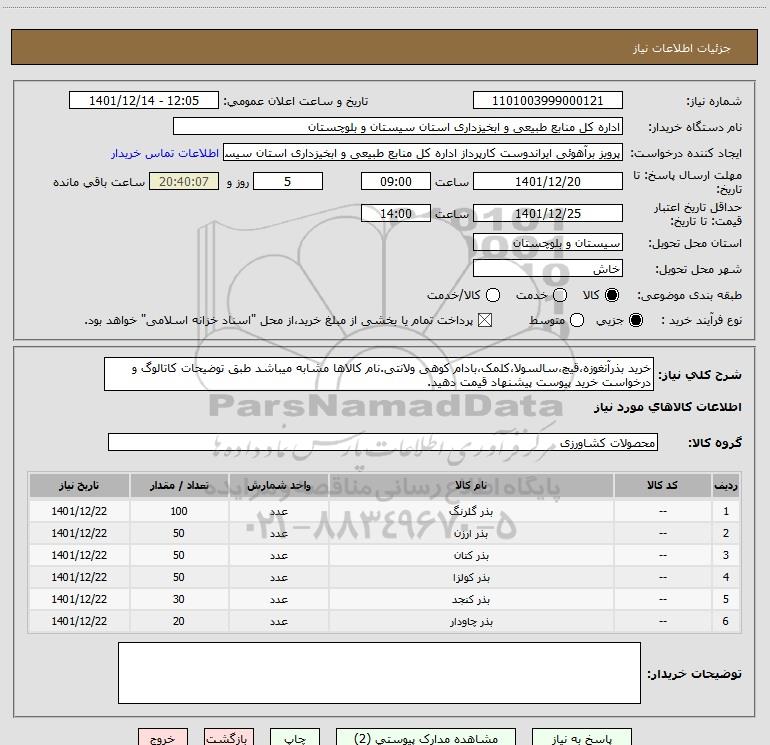Click the بازگشت back button
This screenshot has width=770, height=745.
point(229,738)
